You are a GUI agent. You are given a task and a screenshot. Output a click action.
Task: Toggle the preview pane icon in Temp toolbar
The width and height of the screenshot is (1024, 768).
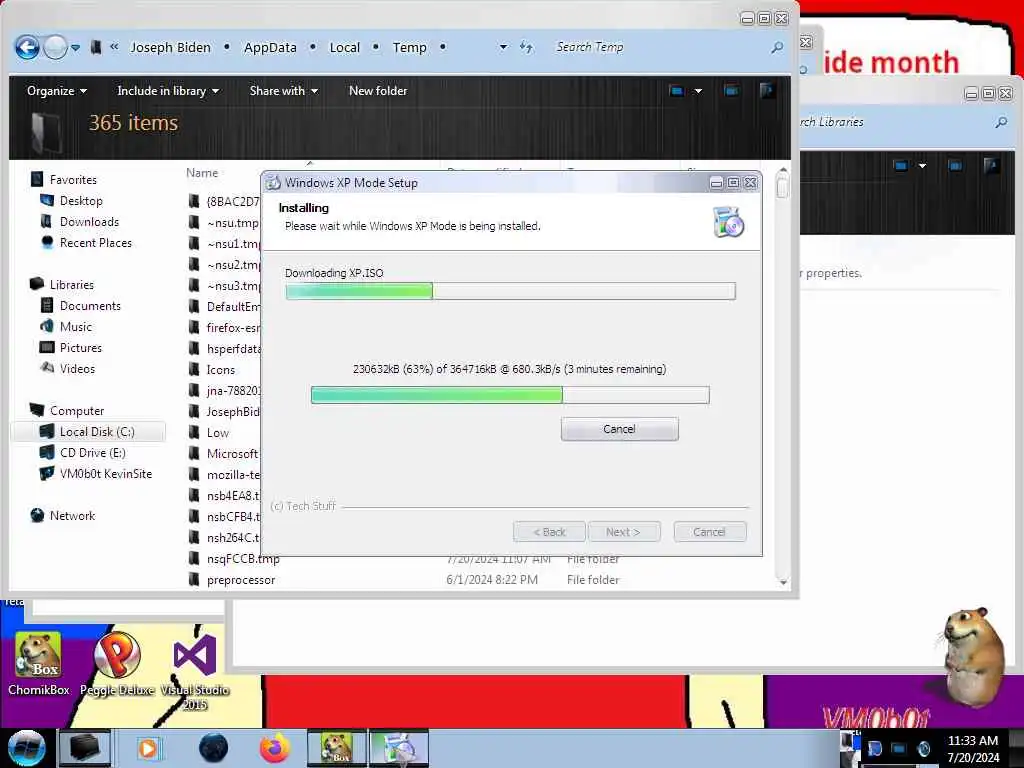pyautogui.click(x=731, y=91)
